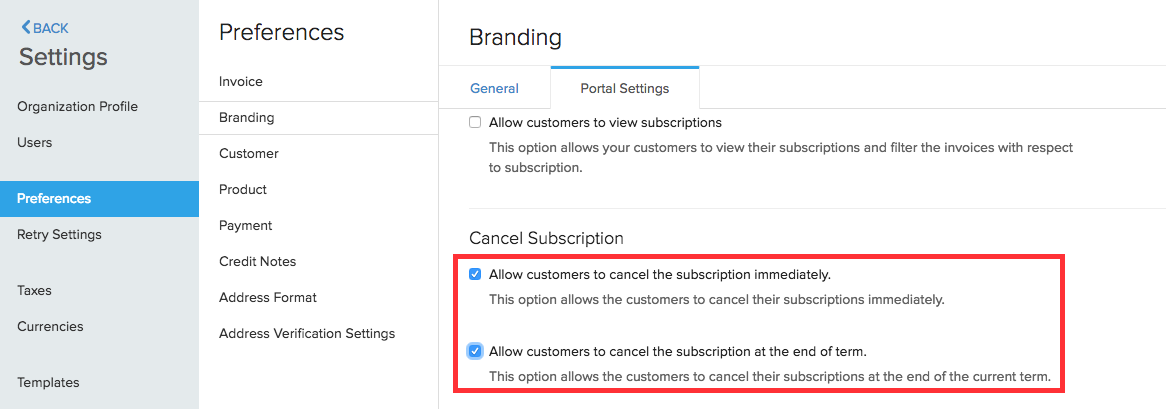Click the Back chevron arrow icon
The image size is (1166, 409).
point(26,28)
